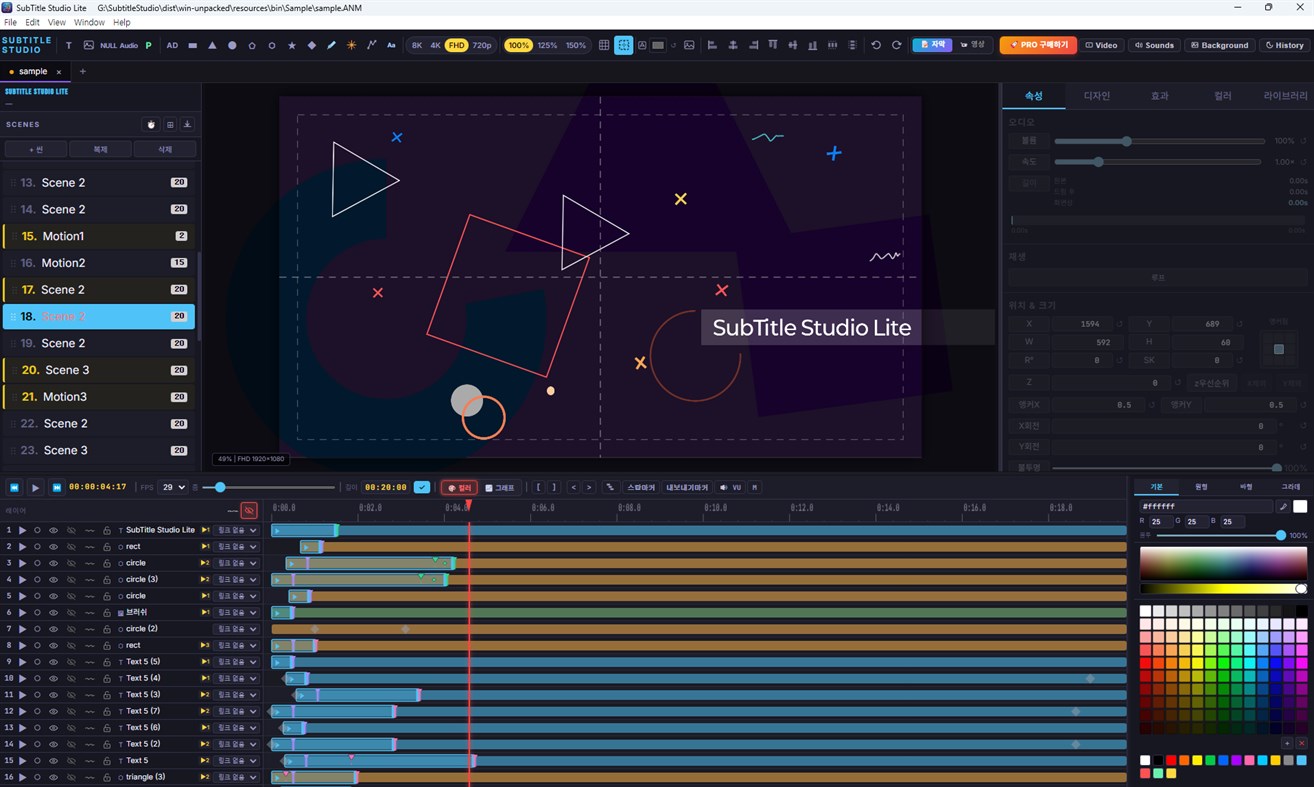The image size is (1314, 787).
Task: Toggle lock on SubTitle Studio Lite layer
Action: (x=107, y=530)
